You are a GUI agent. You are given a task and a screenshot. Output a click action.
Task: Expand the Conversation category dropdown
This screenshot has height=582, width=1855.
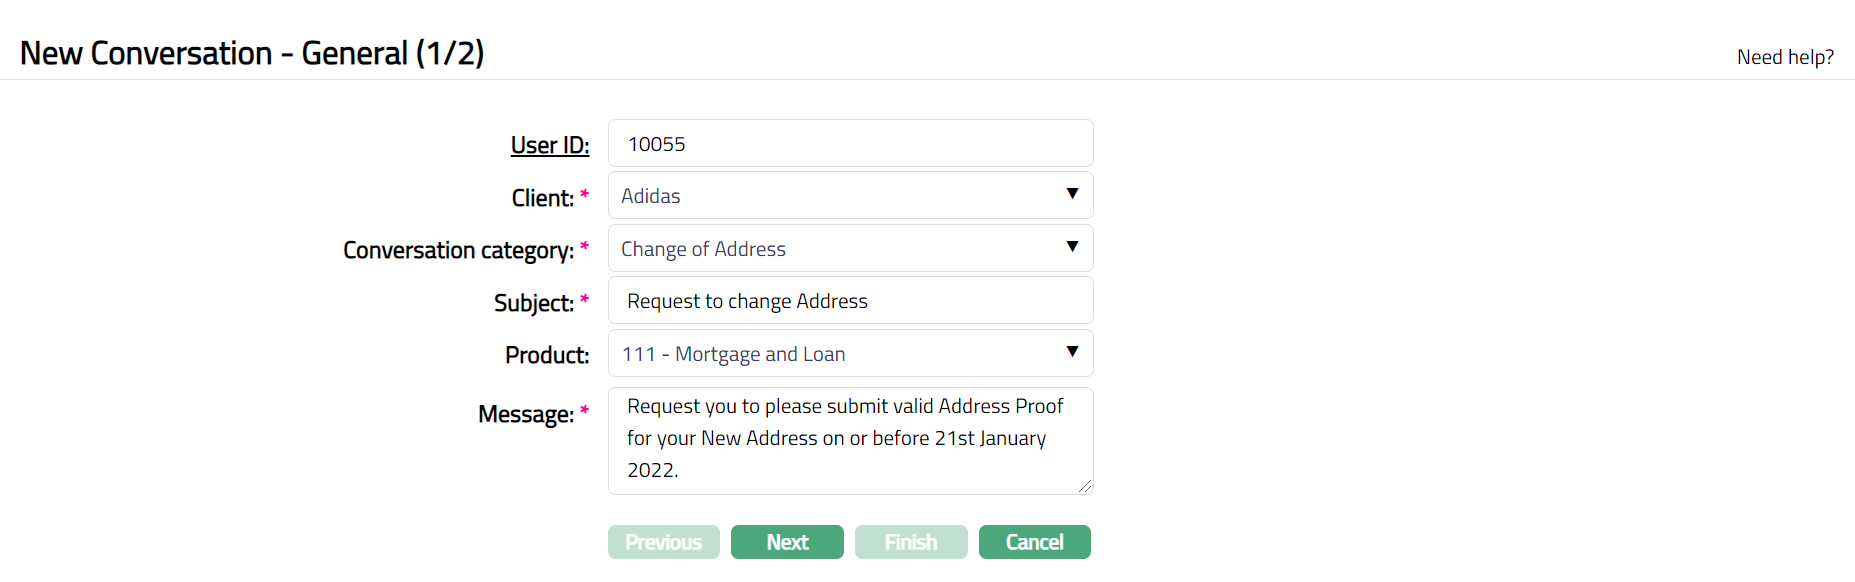click(x=850, y=249)
